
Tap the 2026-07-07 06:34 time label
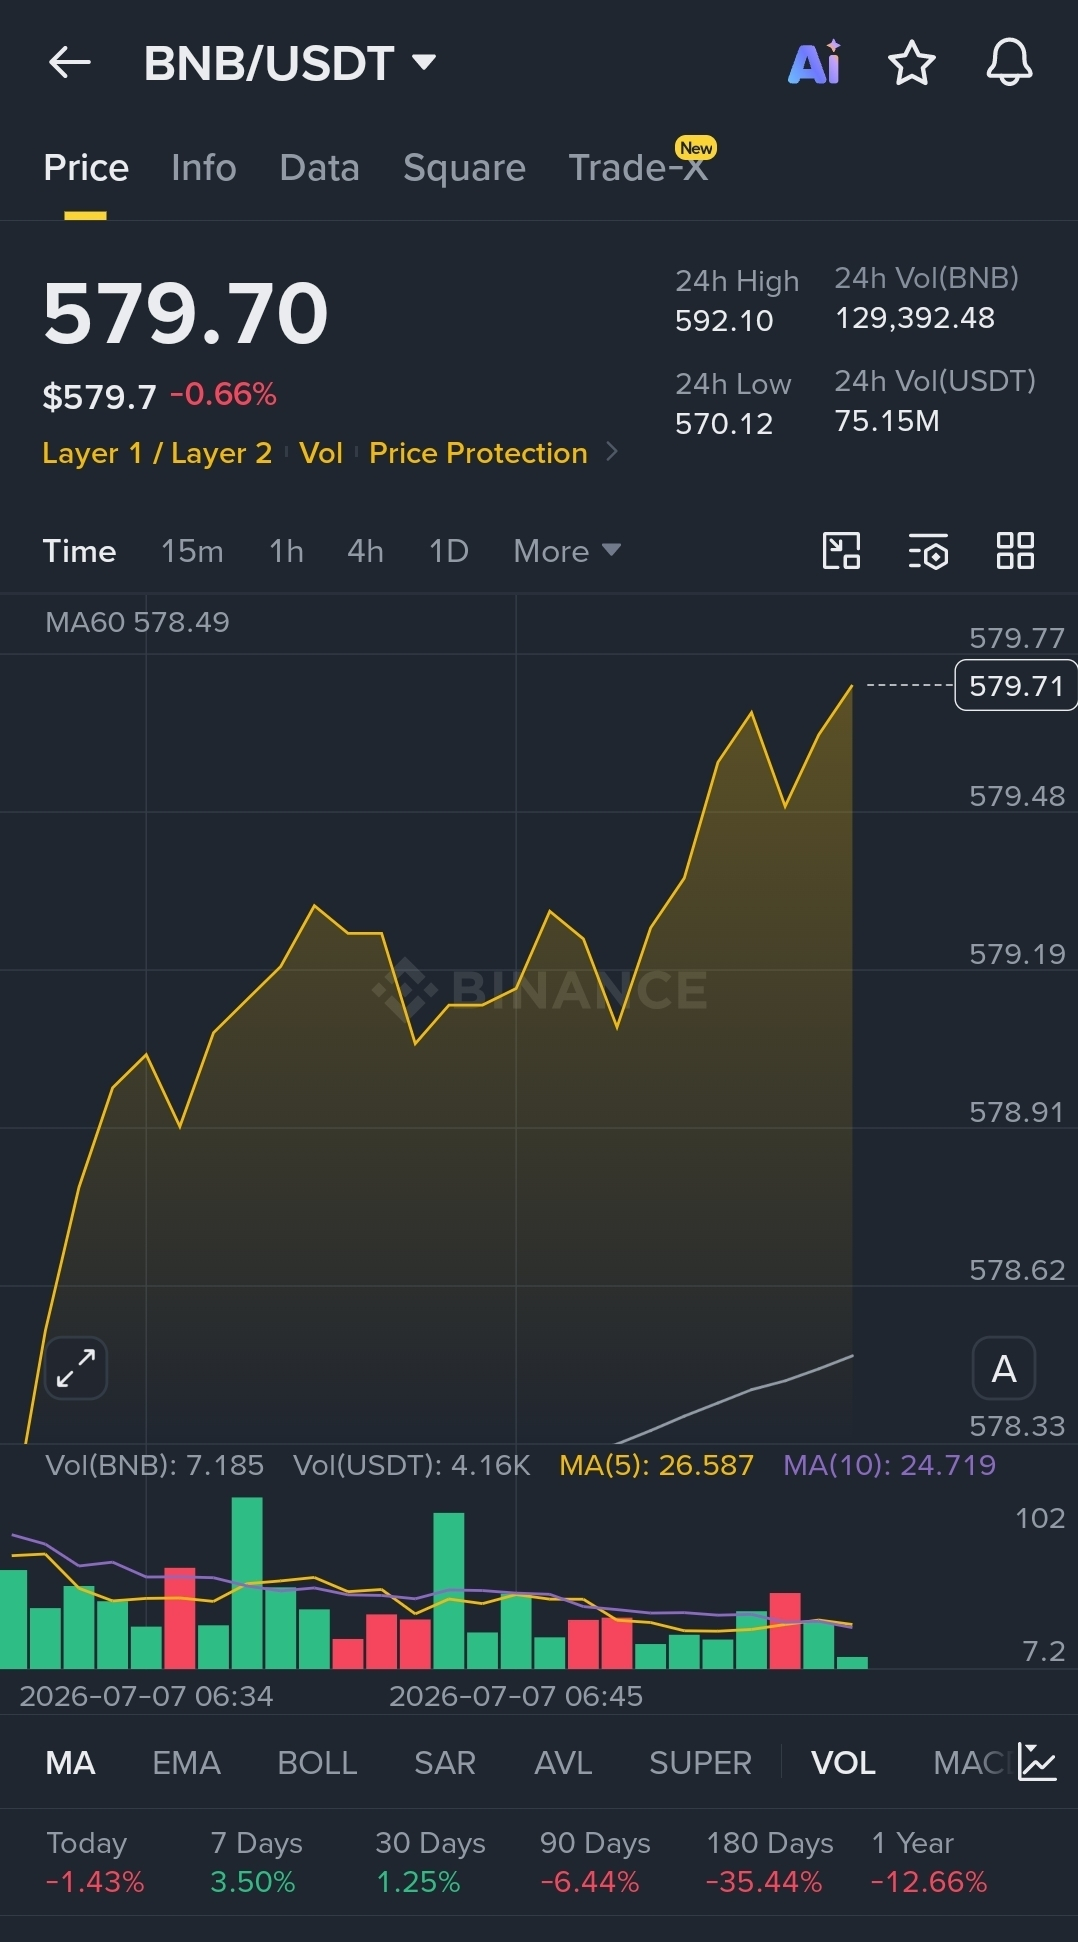[146, 1696]
